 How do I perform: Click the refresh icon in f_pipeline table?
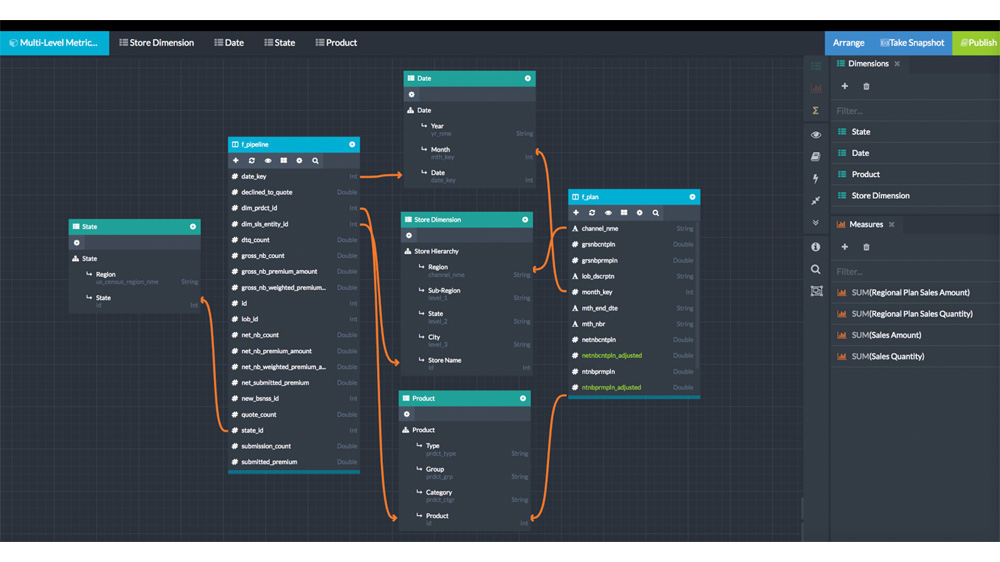click(x=252, y=160)
